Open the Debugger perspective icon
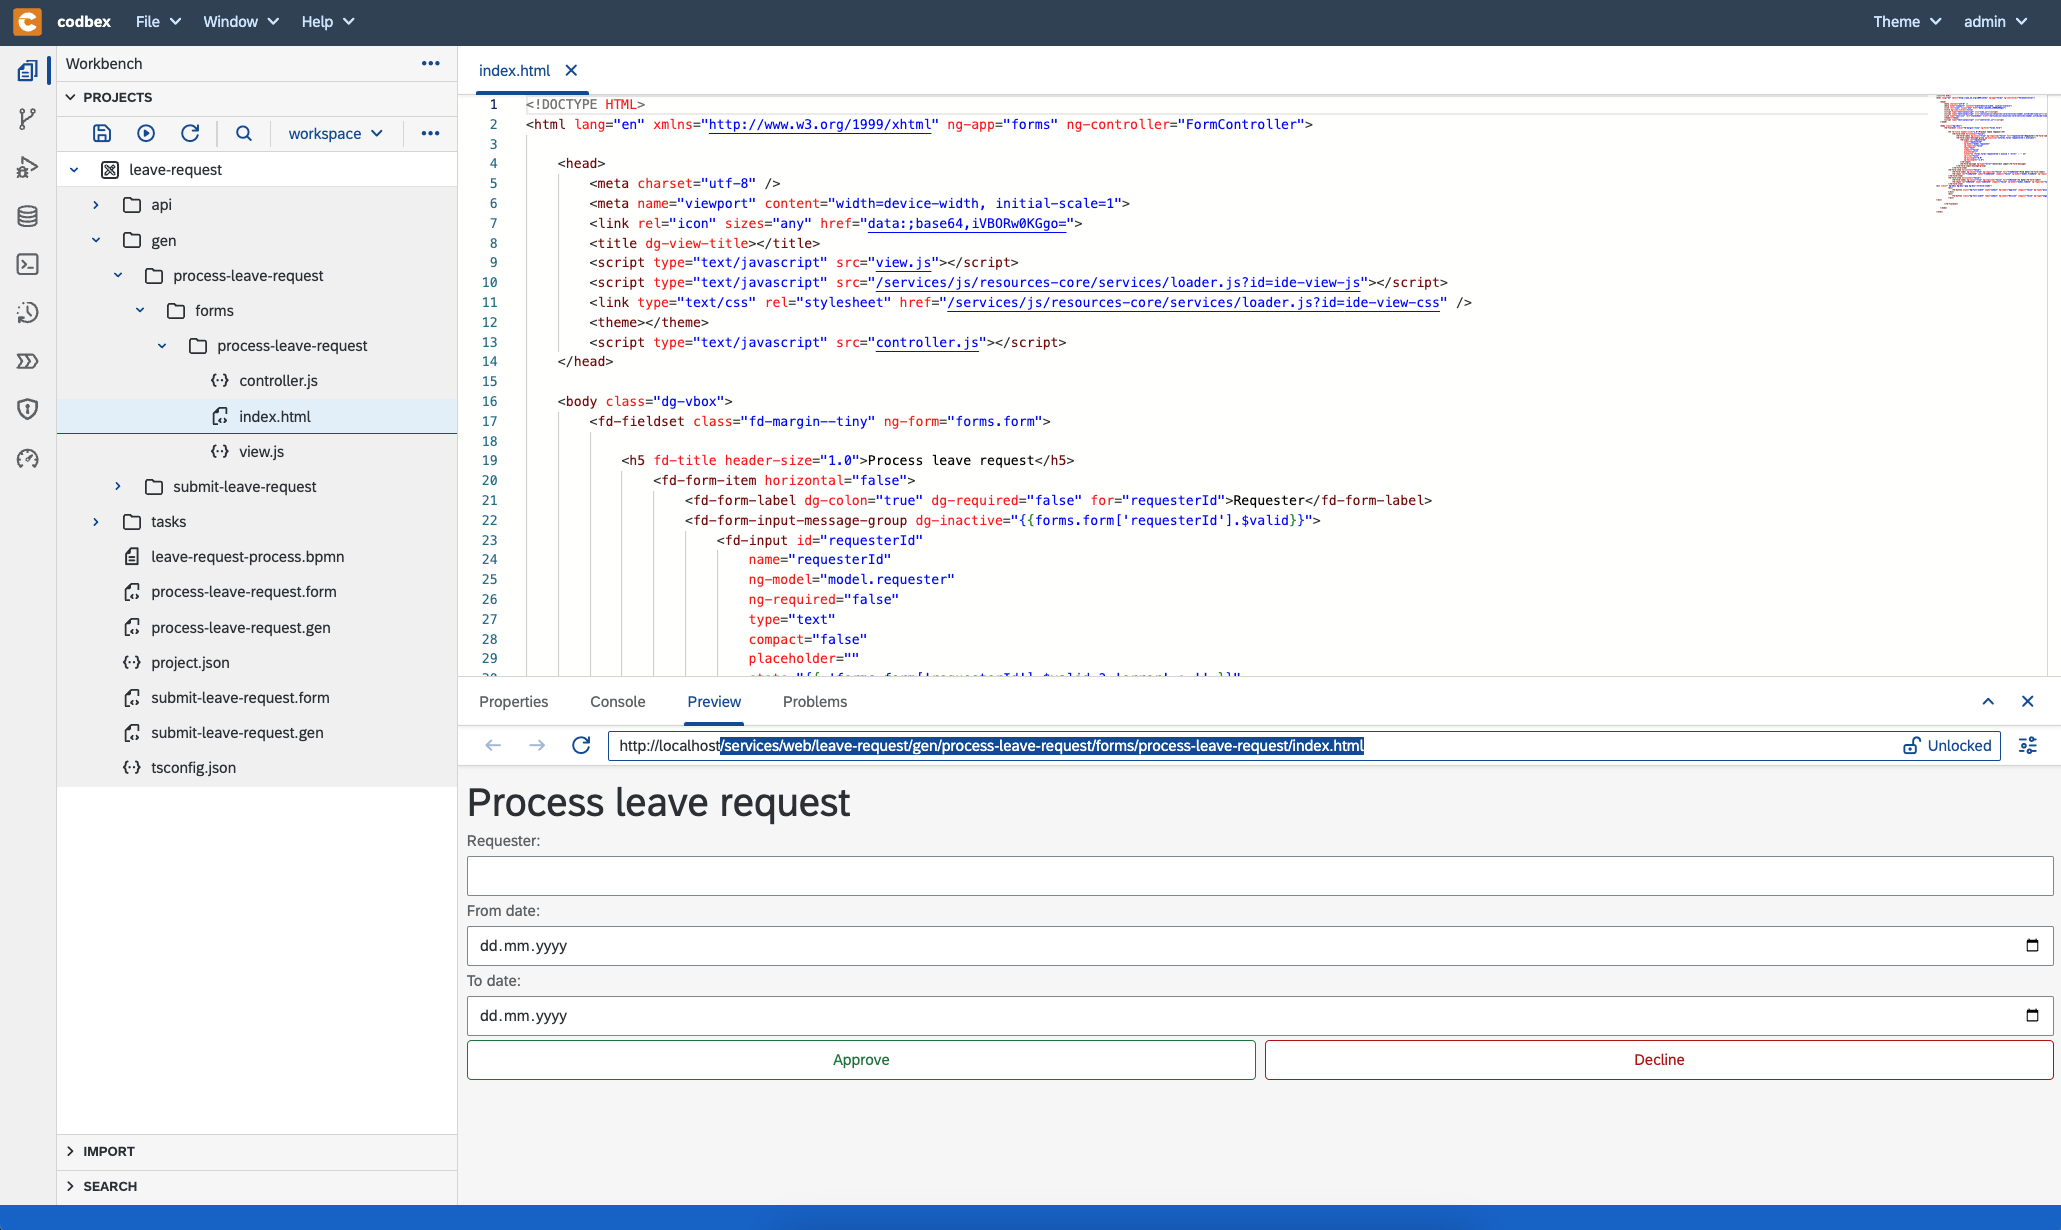2061x1230 pixels. 28,167
